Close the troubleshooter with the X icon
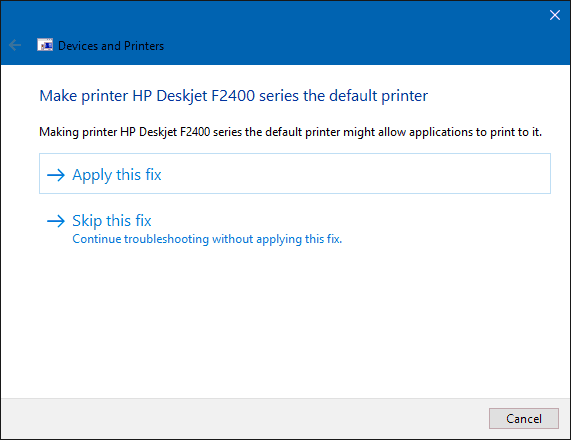 point(555,15)
